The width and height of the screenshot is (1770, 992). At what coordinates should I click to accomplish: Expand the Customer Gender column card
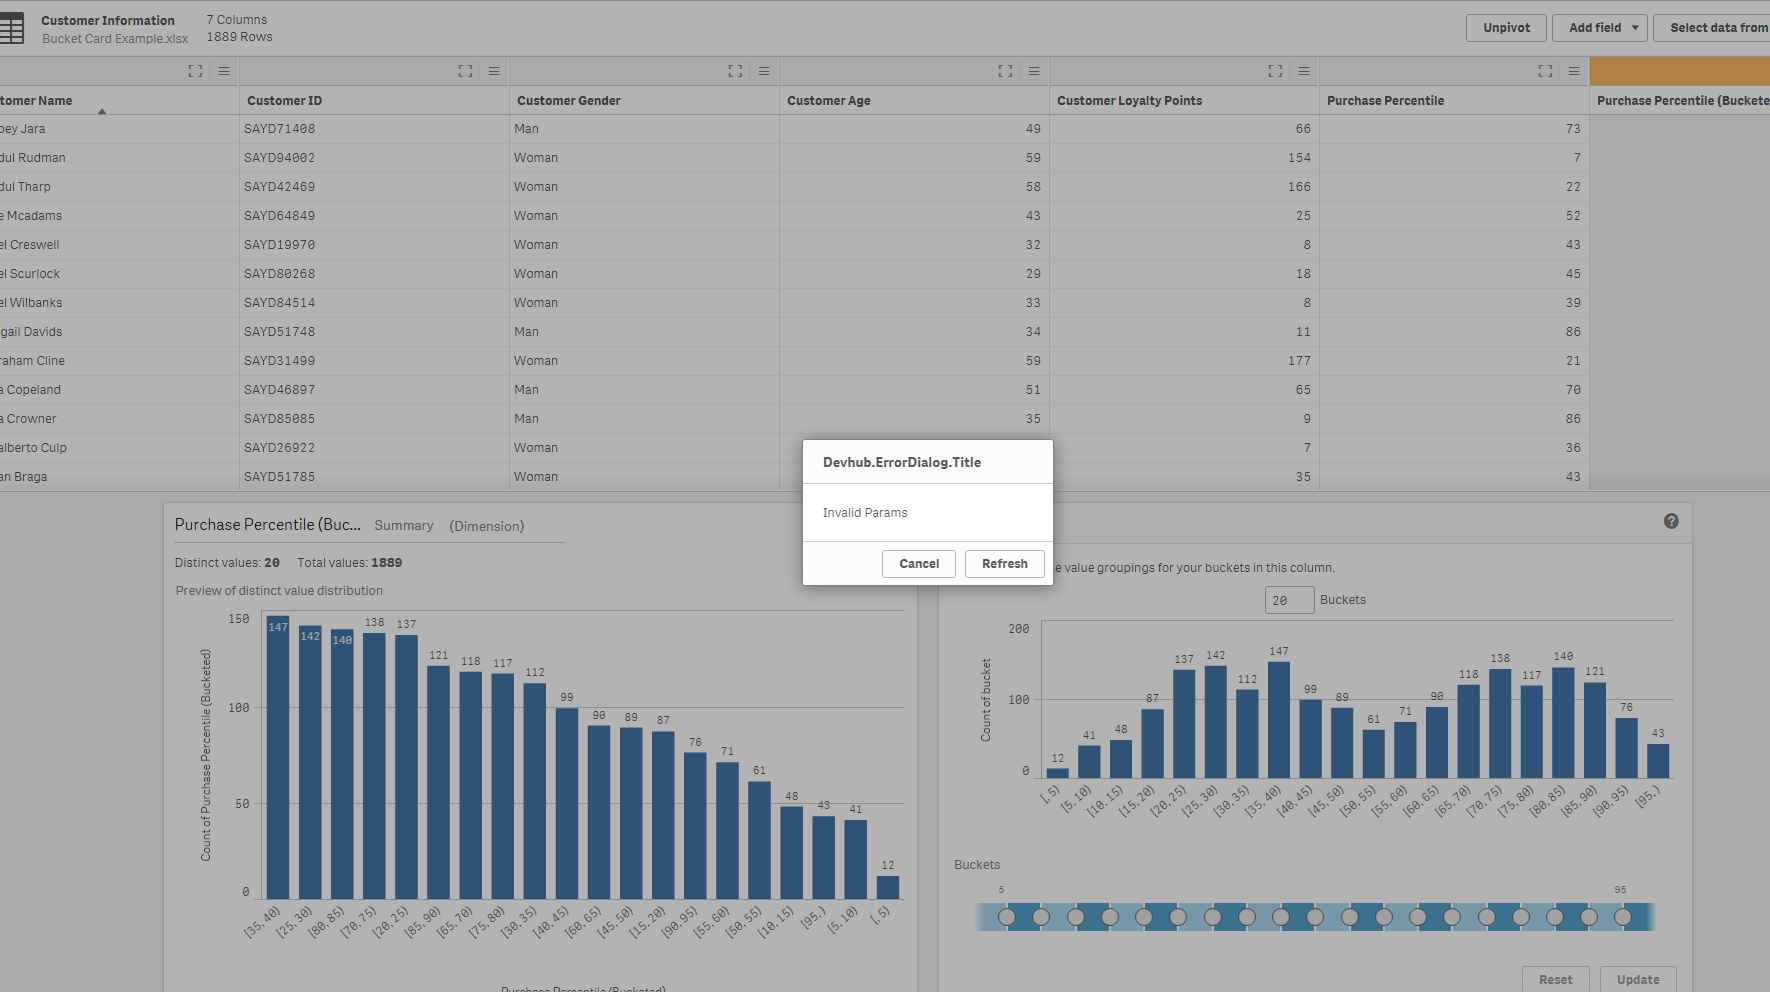pyautogui.click(x=735, y=71)
